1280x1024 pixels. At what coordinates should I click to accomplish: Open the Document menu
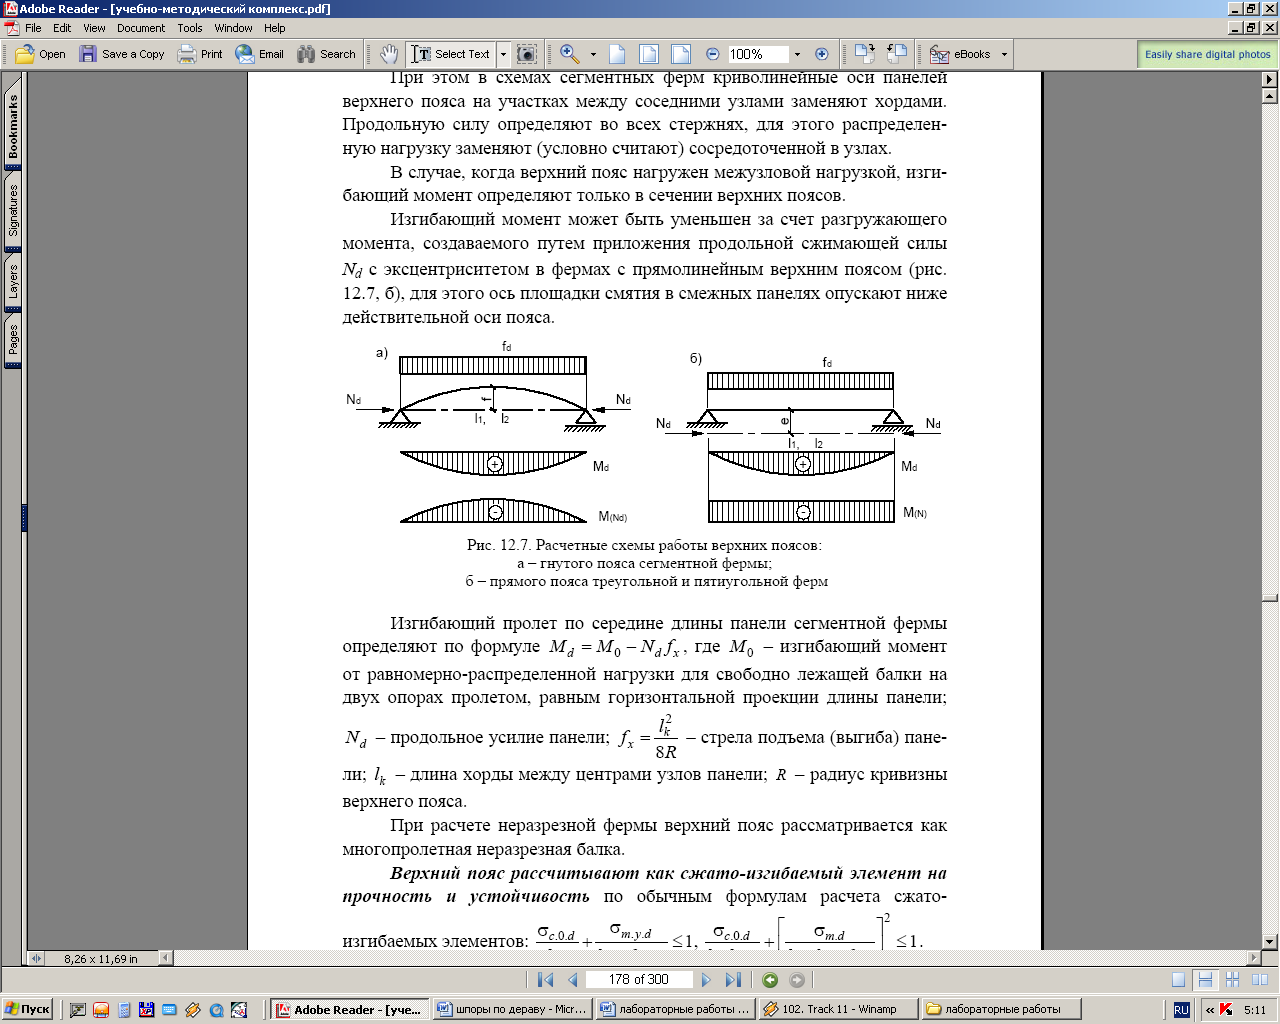click(141, 28)
